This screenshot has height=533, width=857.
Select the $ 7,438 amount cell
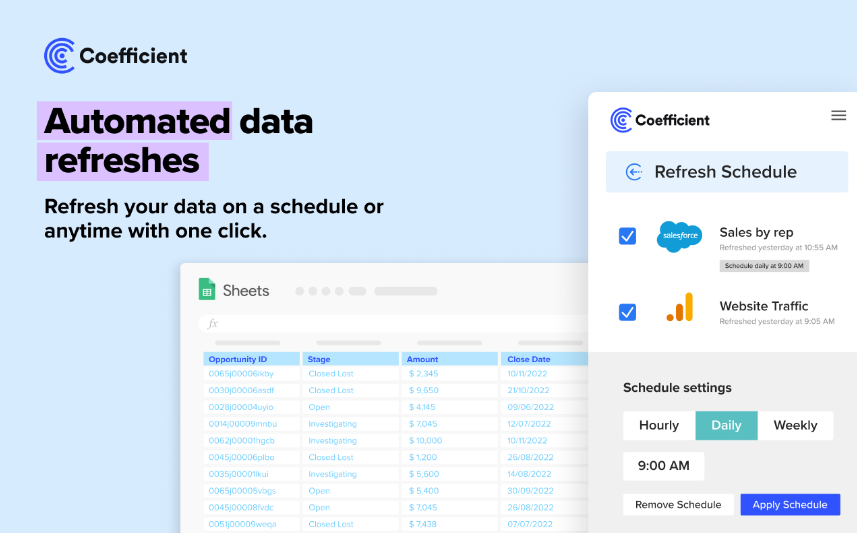450,524
